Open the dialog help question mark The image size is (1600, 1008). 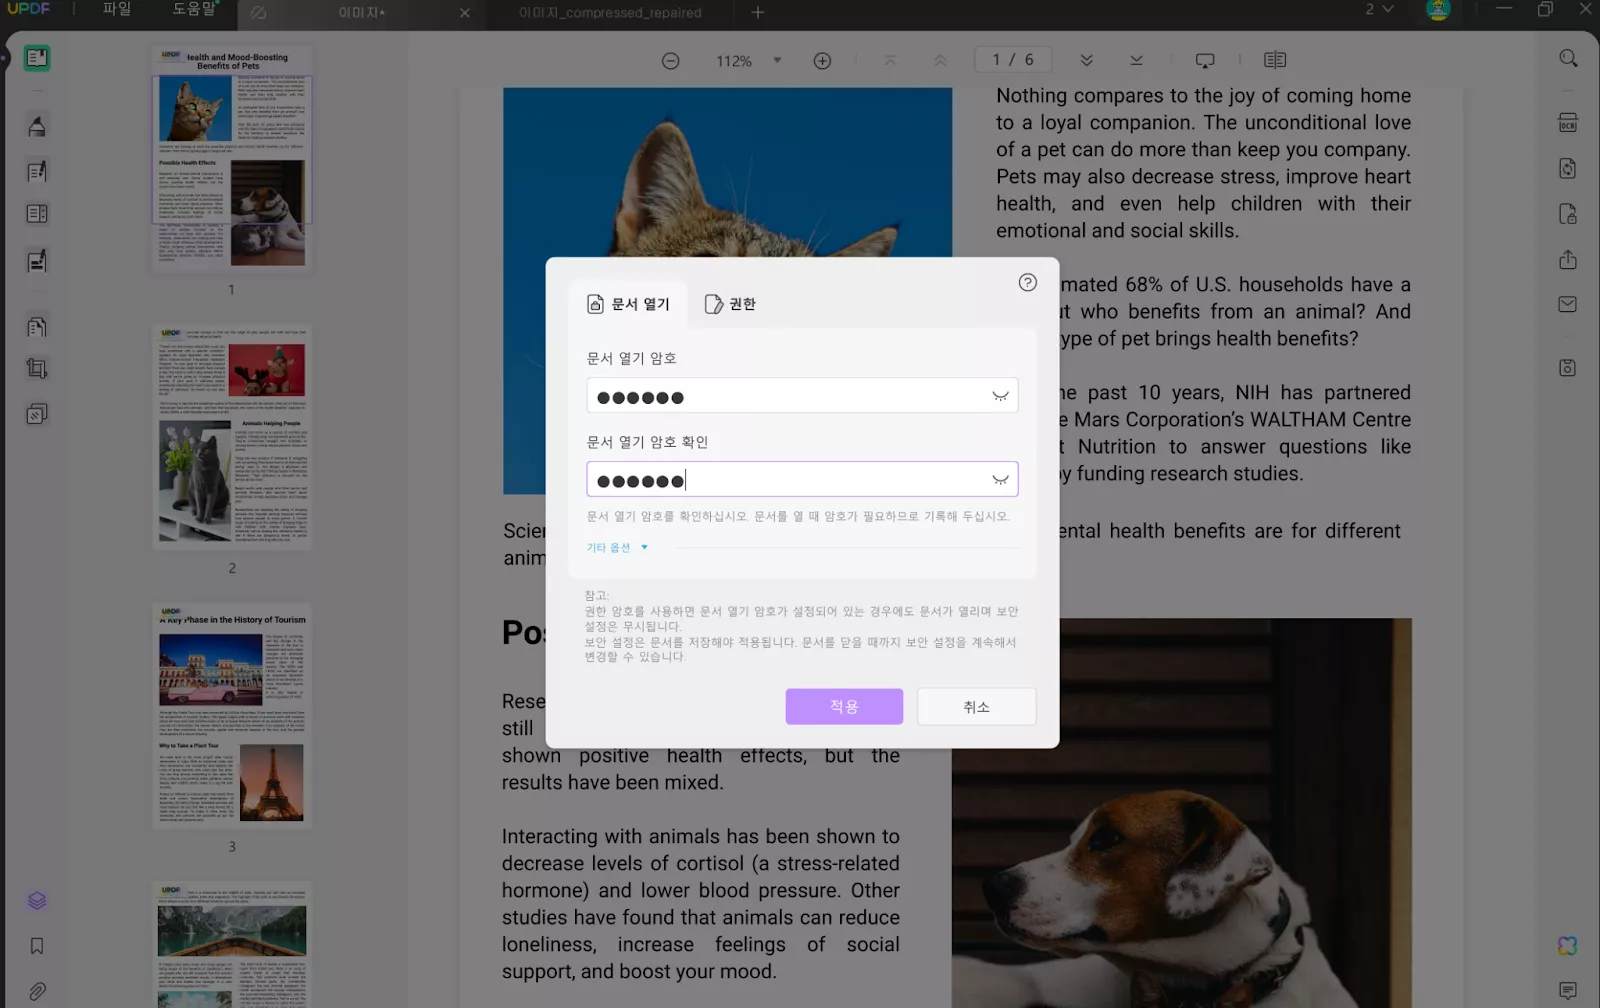pyautogui.click(x=1027, y=283)
